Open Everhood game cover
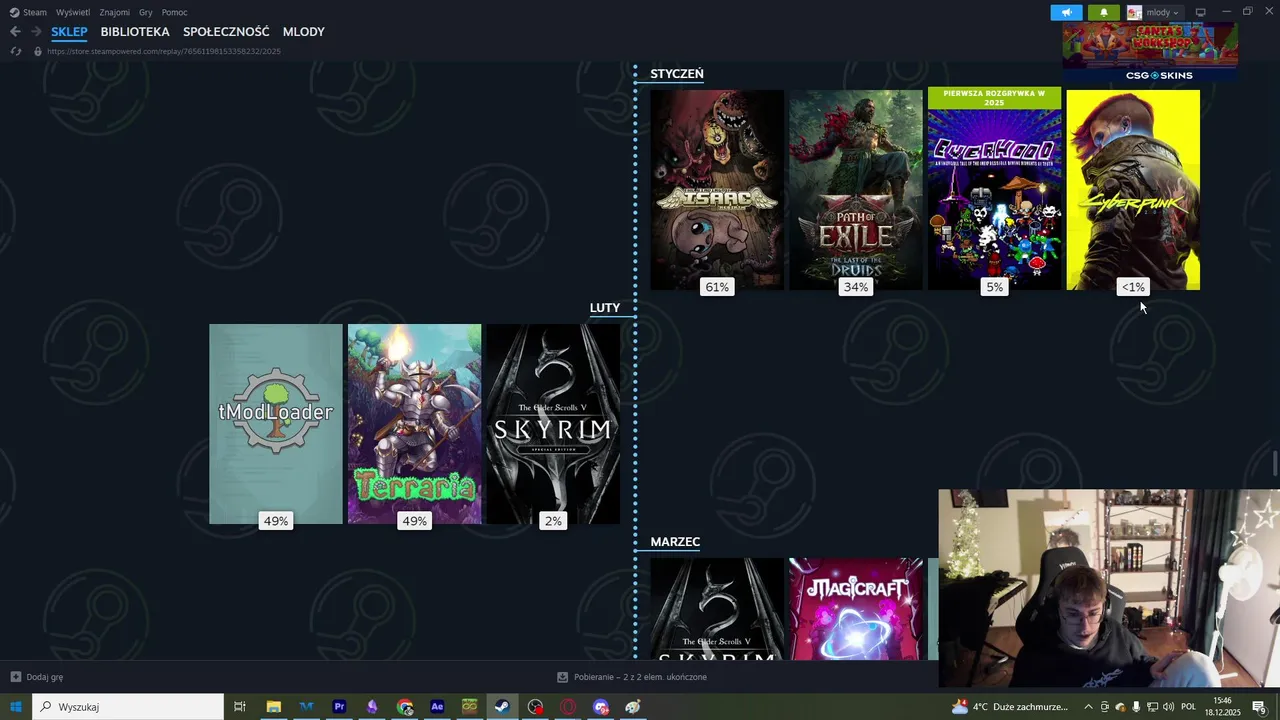The width and height of the screenshot is (1280, 720). point(994,190)
